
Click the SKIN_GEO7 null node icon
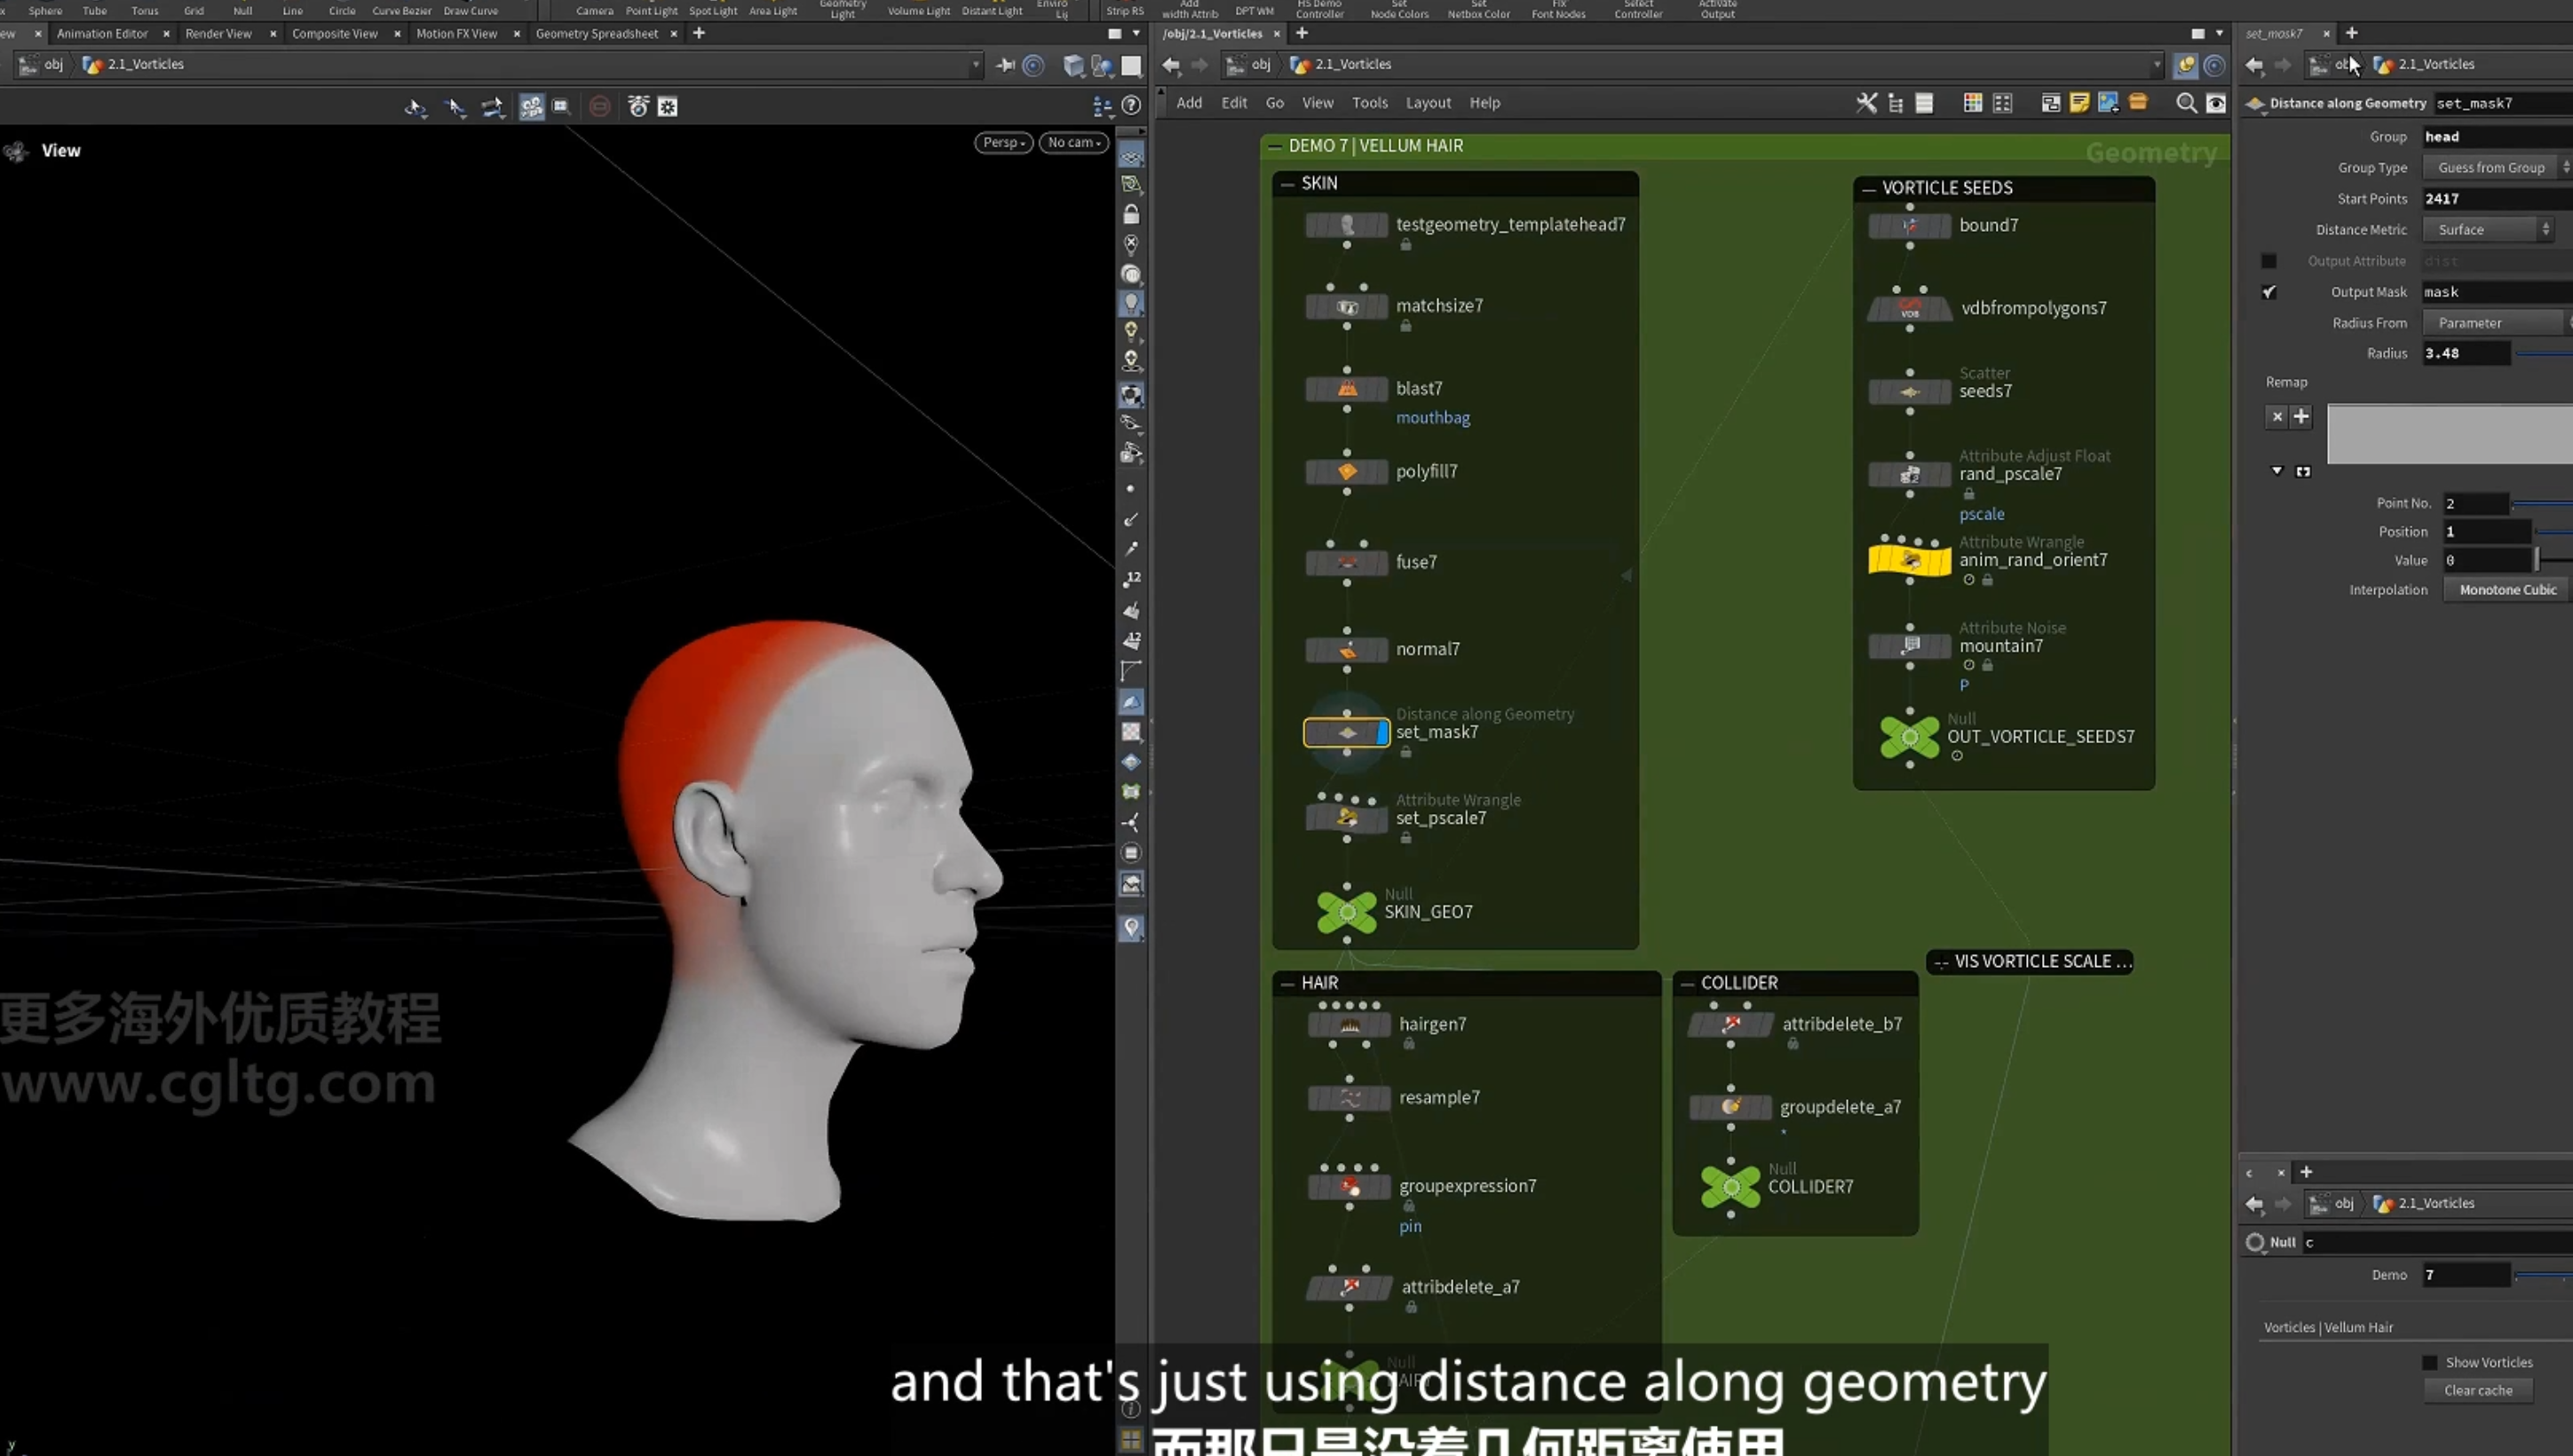tap(1346, 912)
